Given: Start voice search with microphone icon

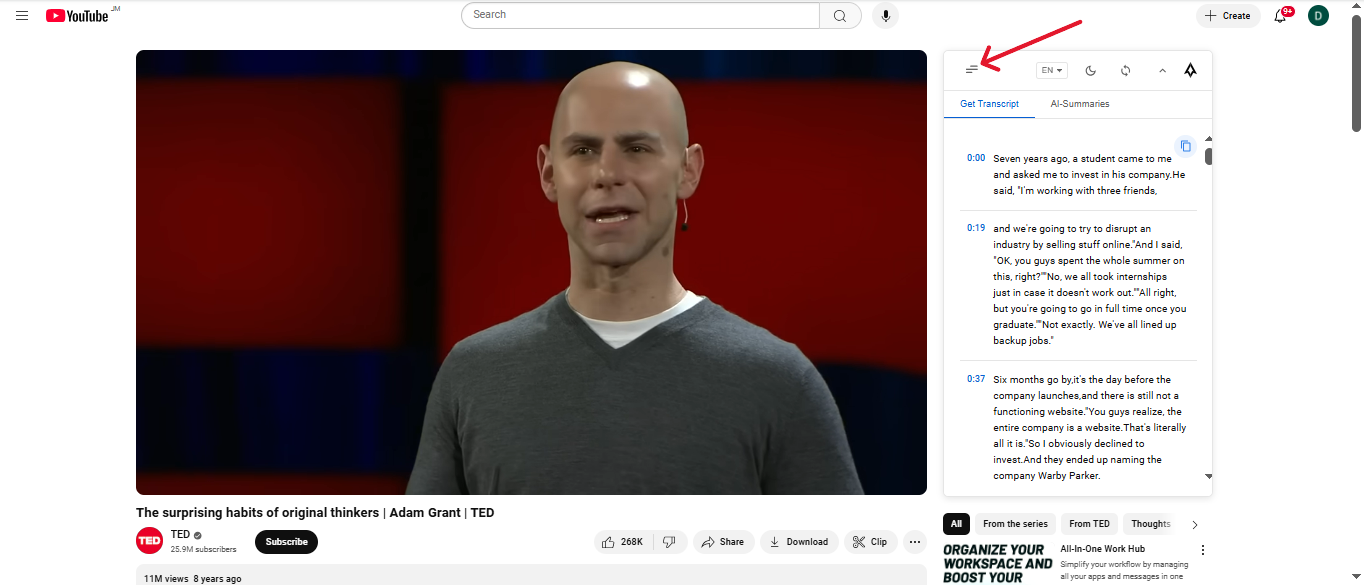Looking at the screenshot, I should tap(885, 15).
